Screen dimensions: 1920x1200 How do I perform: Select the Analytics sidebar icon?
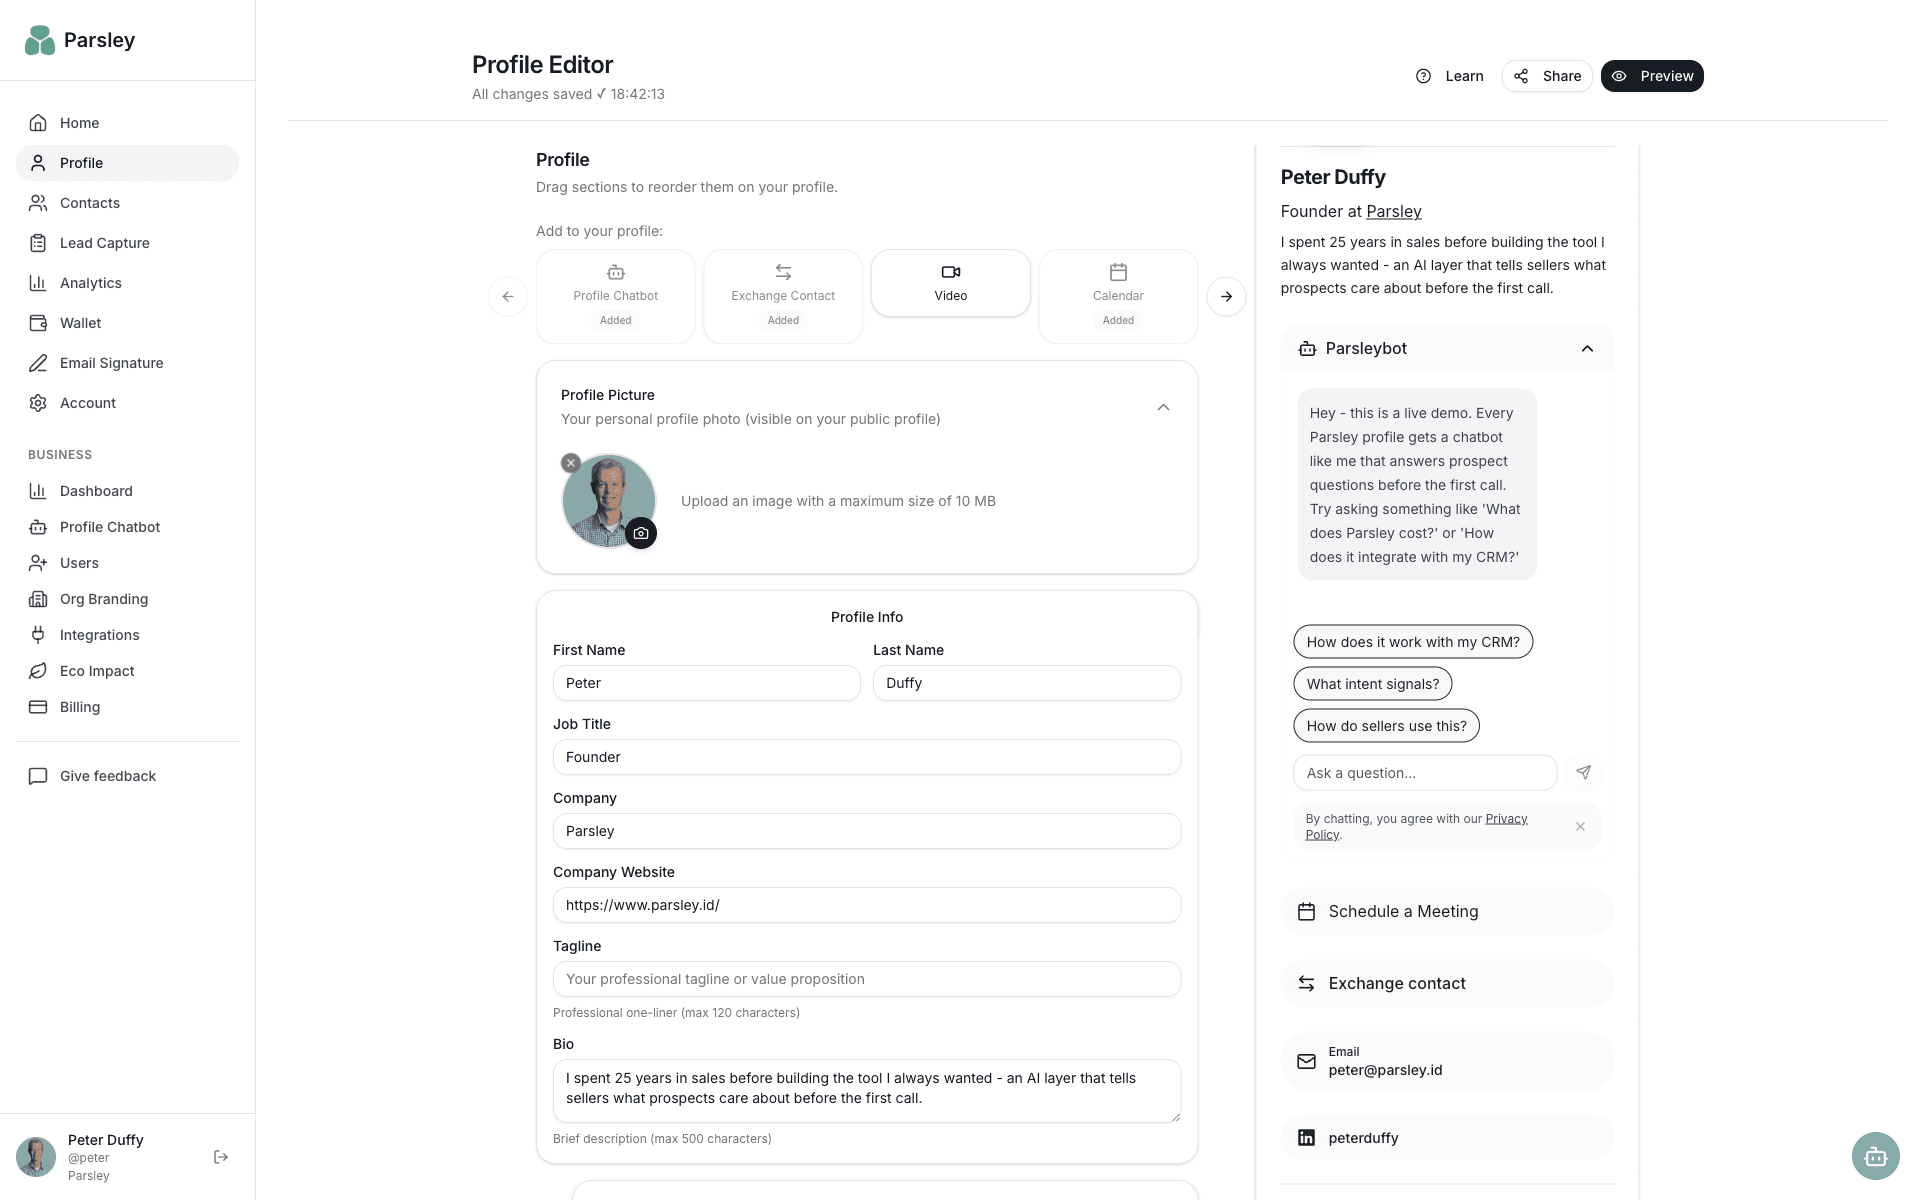pos(38,282)
